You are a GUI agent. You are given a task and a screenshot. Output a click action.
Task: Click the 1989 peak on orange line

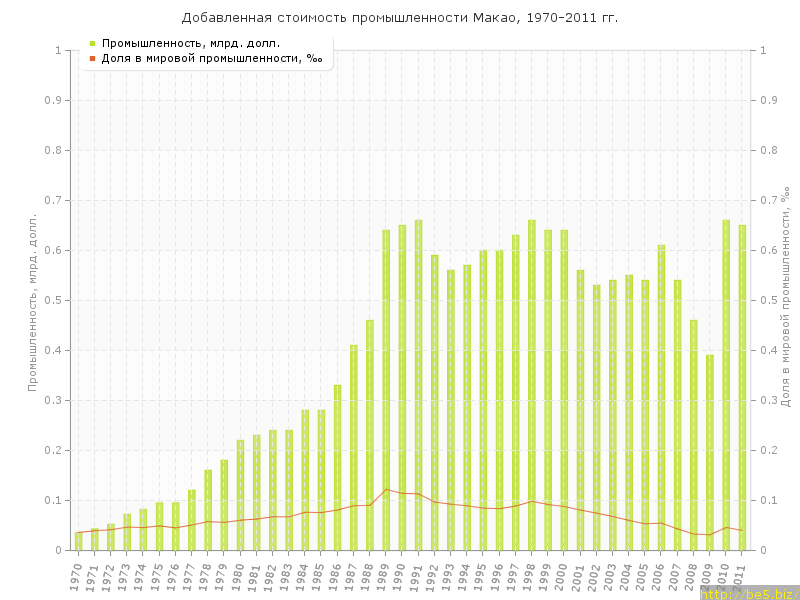click(x=386, y=489)
